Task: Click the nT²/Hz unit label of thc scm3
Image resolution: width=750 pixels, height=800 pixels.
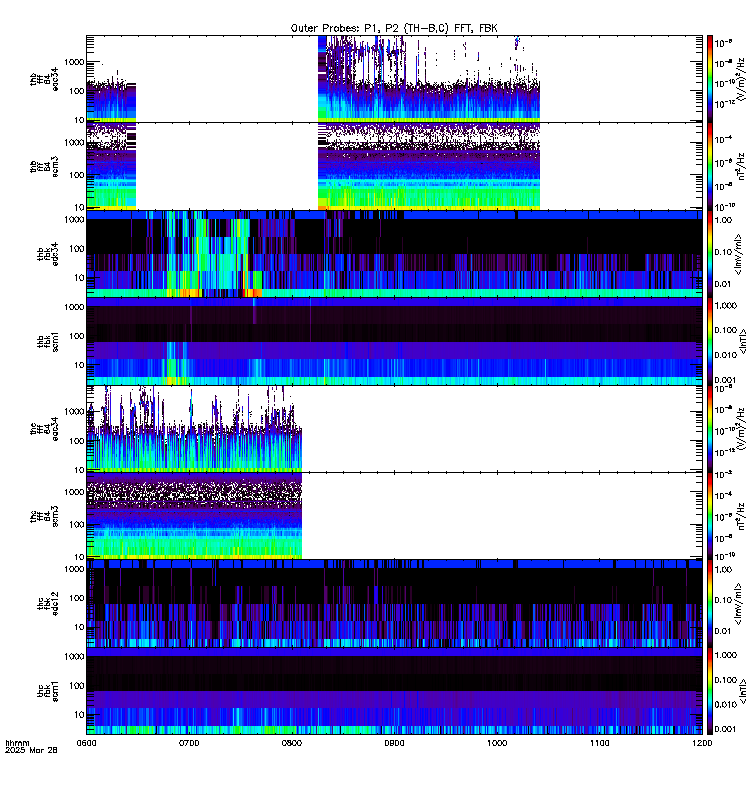Action: (742, 516)
